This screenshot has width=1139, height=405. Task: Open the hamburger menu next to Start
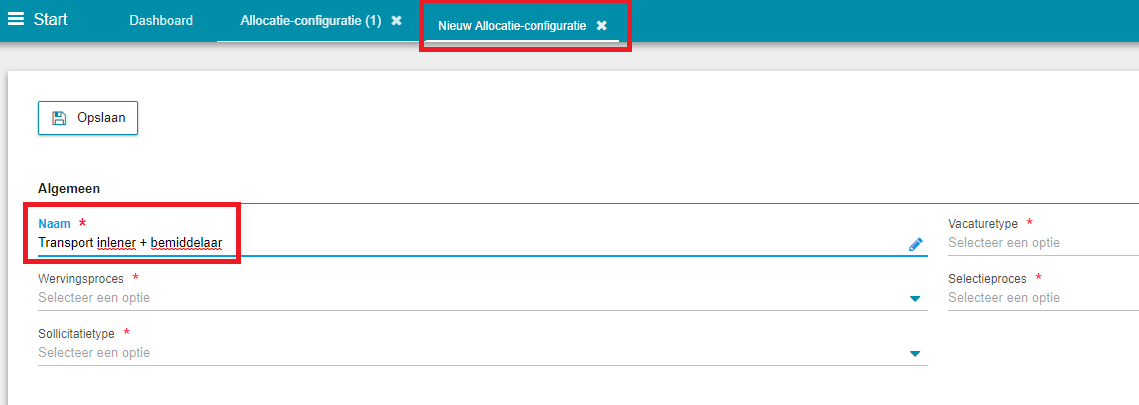16,20
